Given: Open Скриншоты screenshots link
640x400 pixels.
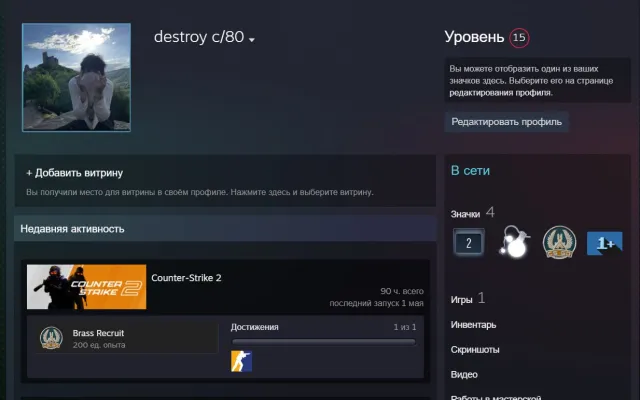Looking at the screenshot, I should [475, 350].
